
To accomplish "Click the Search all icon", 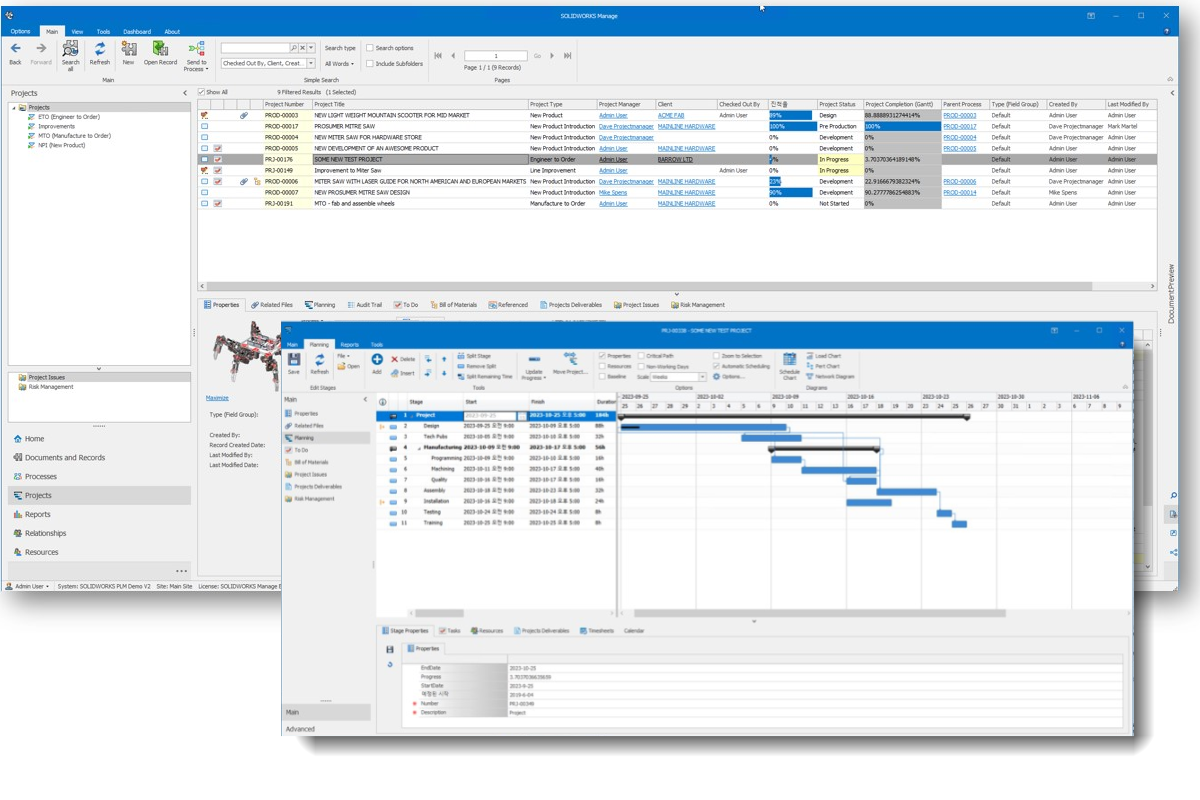I will pos(70,48).
